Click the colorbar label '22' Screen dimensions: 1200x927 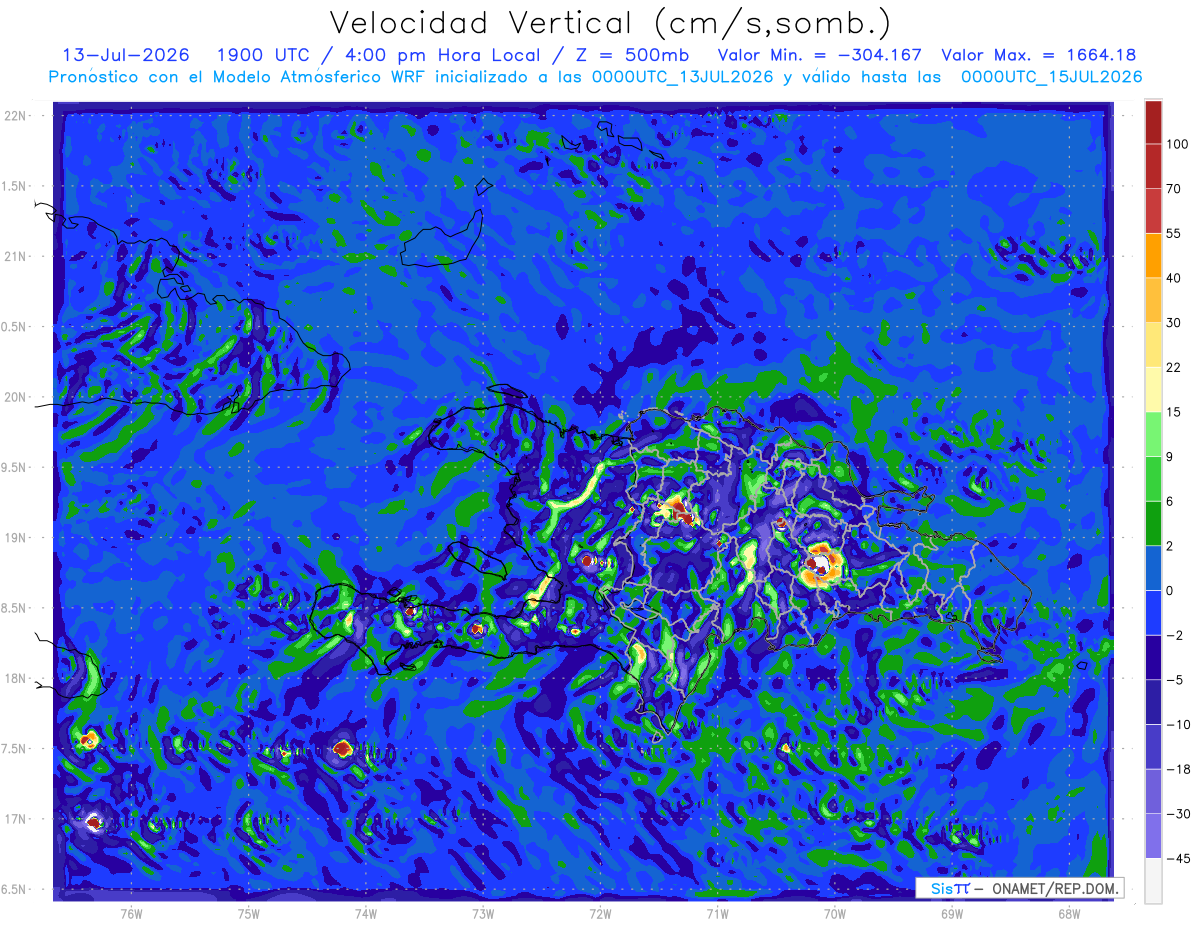(1174, 367)
